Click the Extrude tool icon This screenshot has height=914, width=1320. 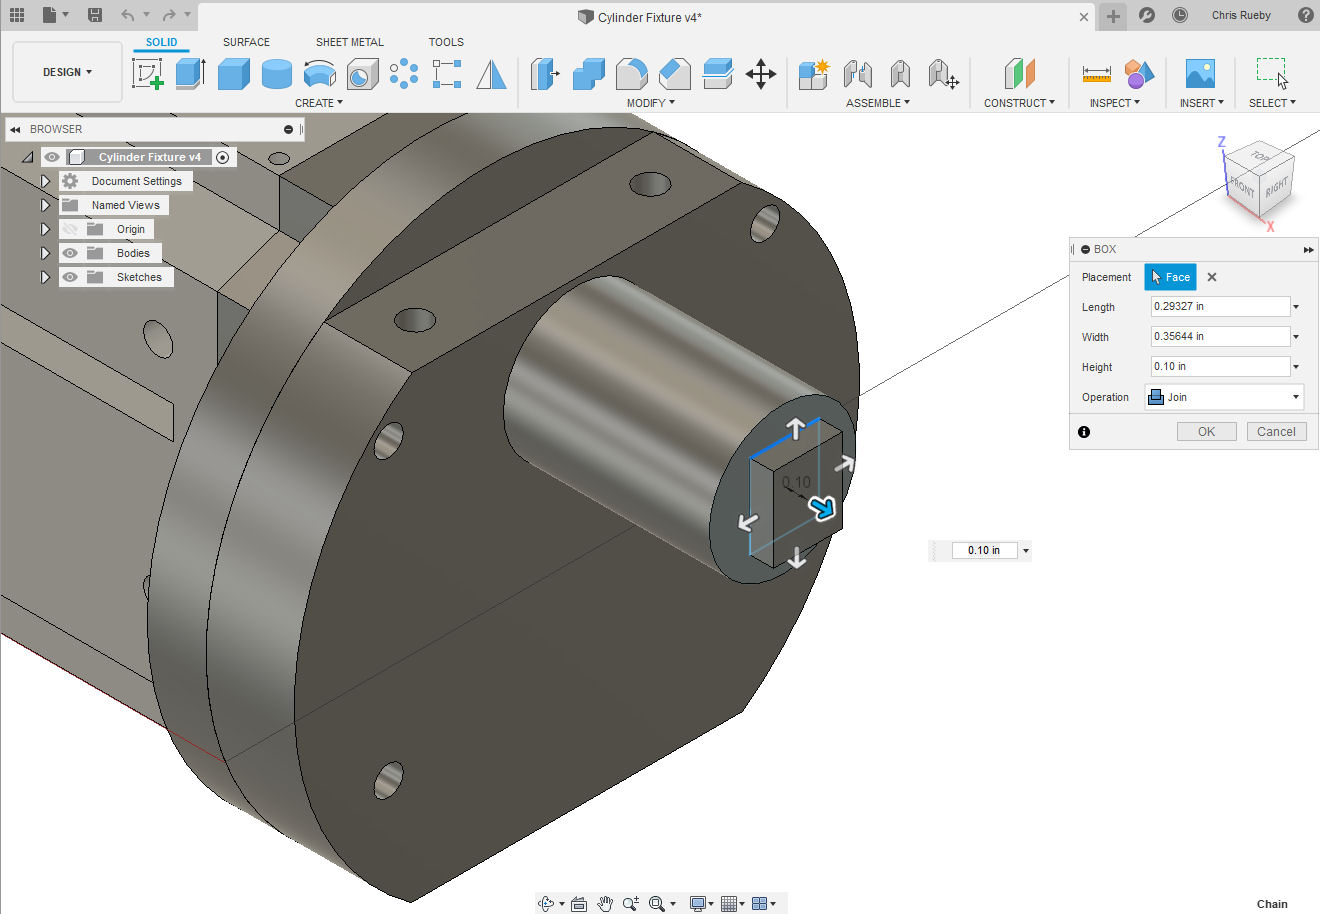[x=191, y=74]
